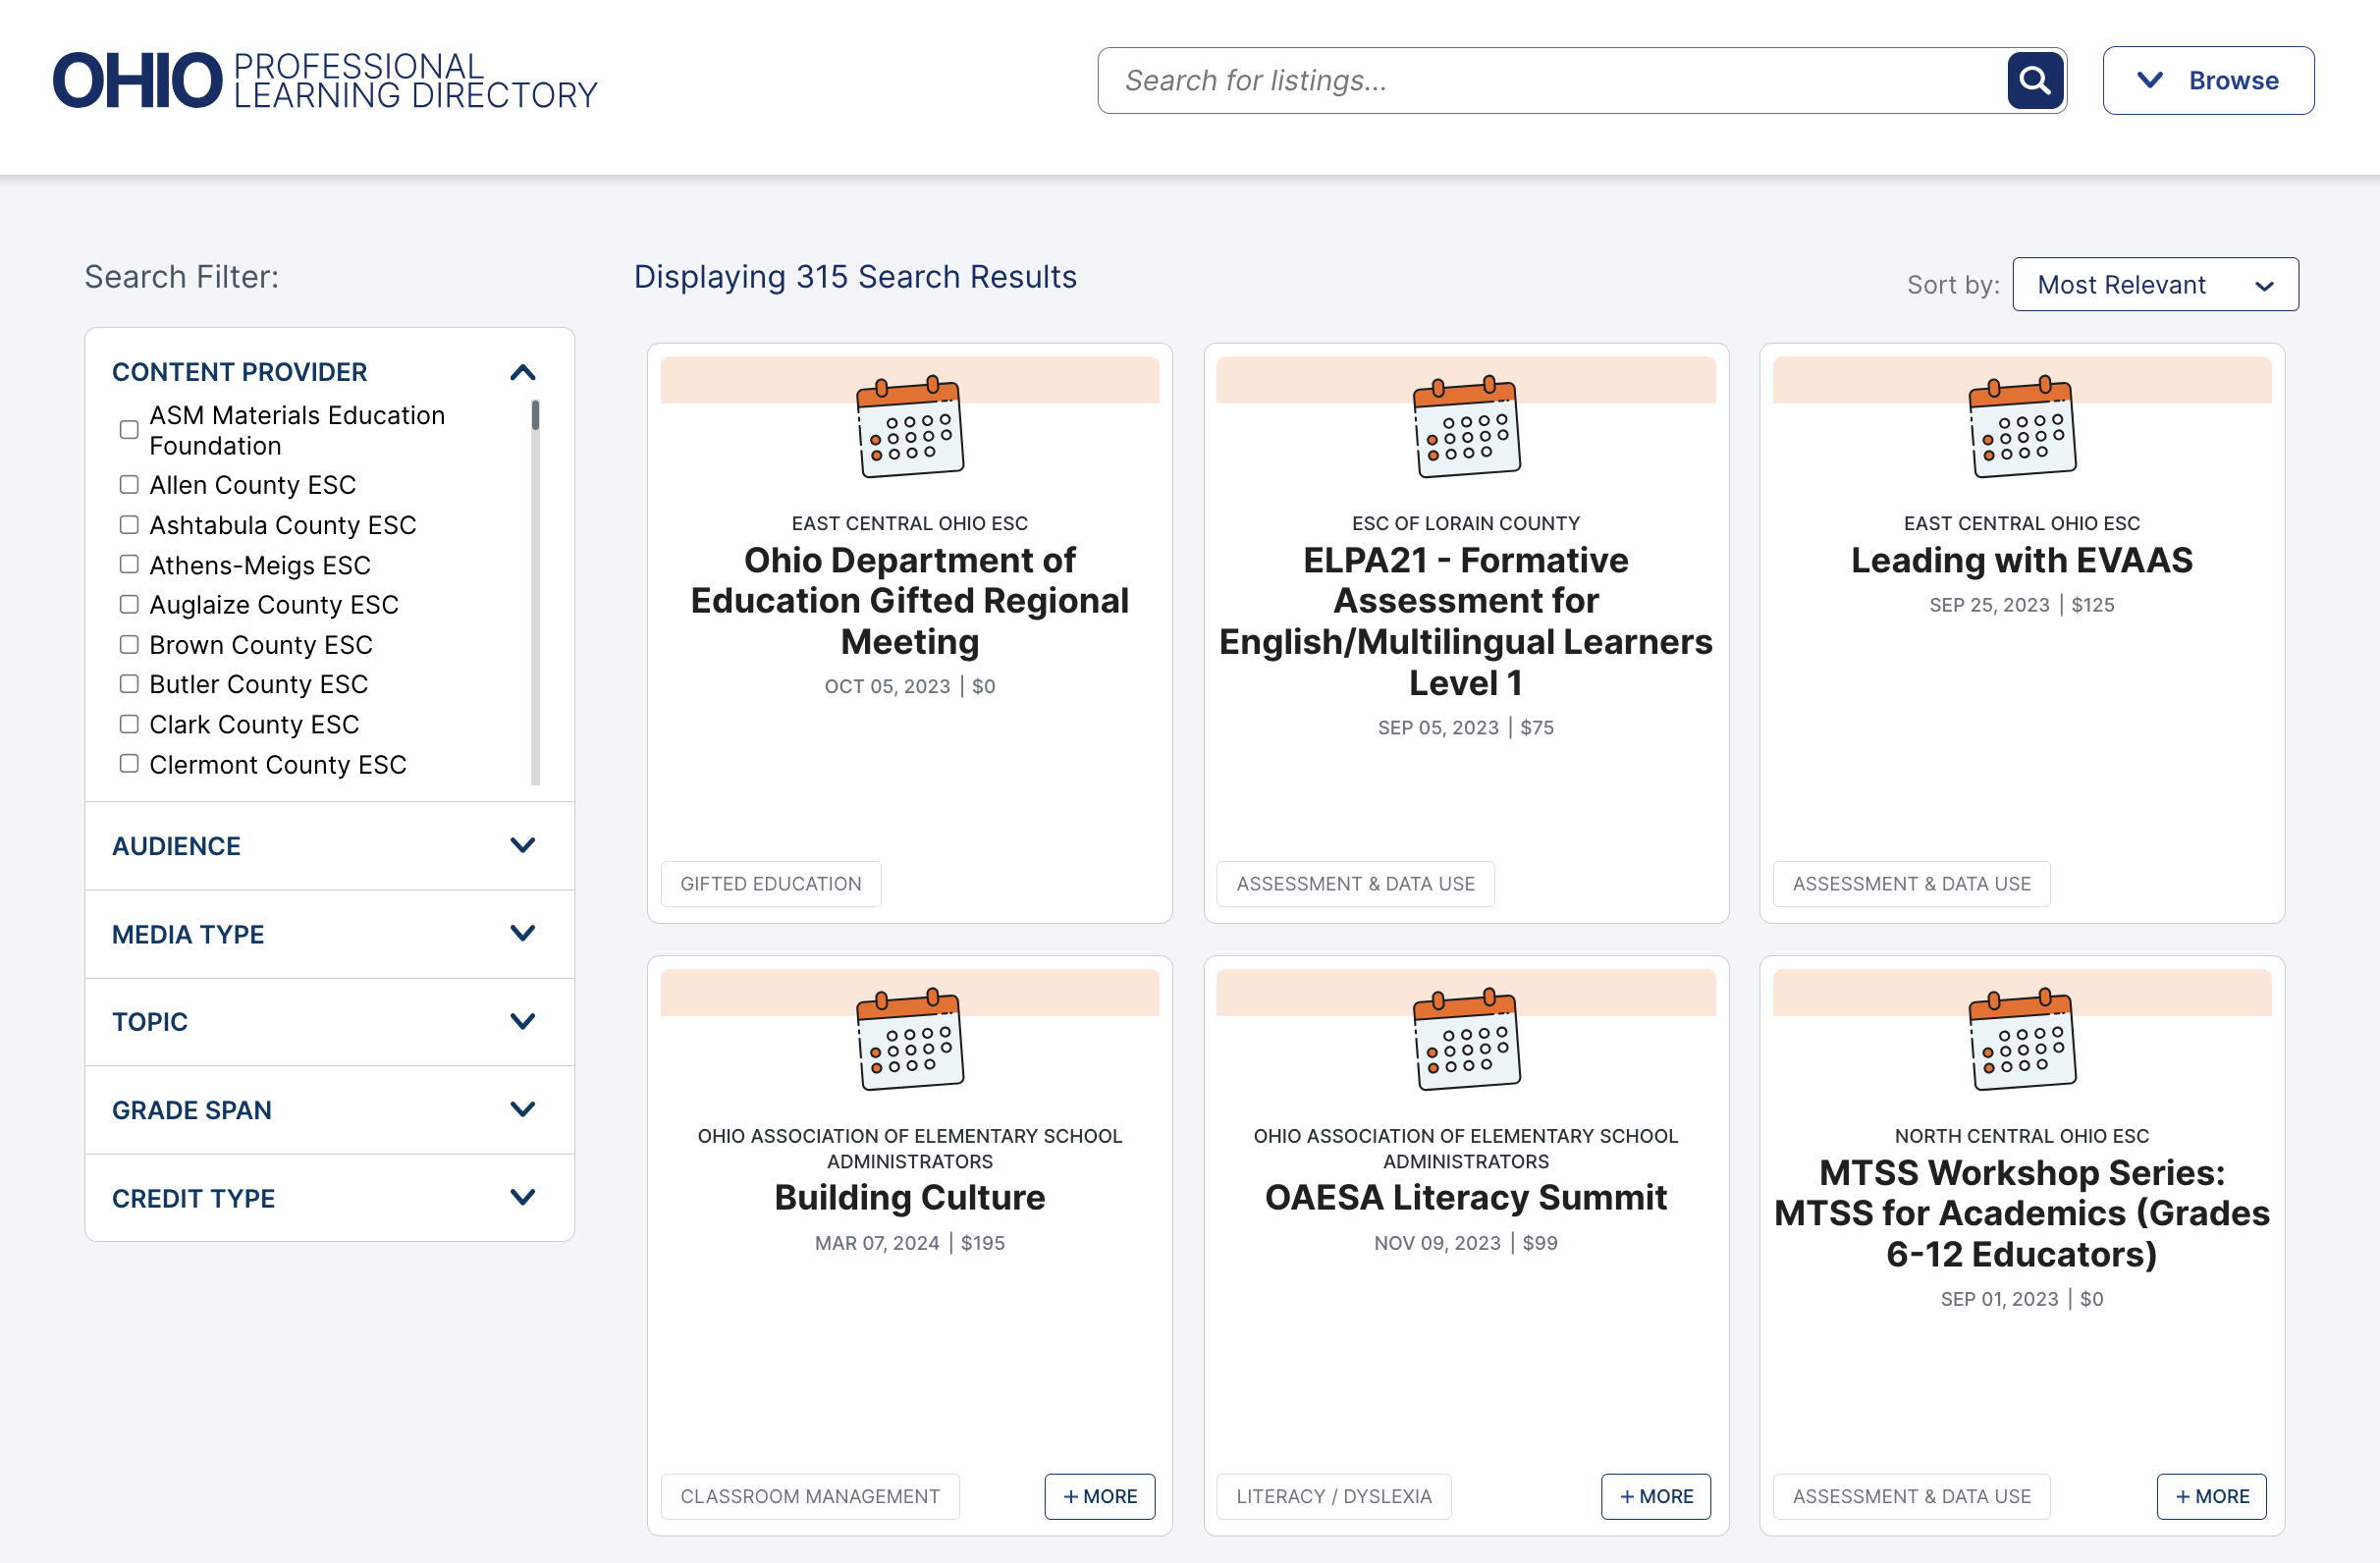Click calendar icon on MTSS Workshop Series card

pyautogui.click(x=2022, y=1039)
